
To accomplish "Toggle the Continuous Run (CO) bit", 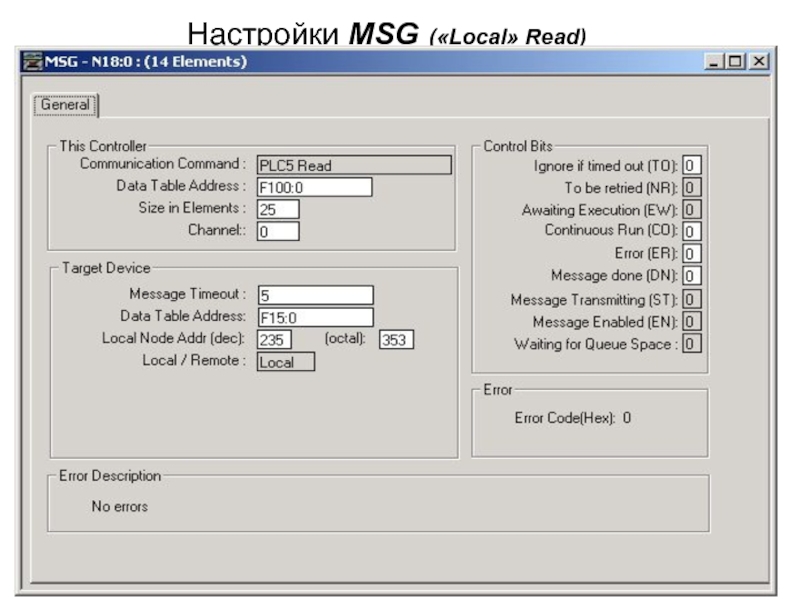I will click(692, 231).
